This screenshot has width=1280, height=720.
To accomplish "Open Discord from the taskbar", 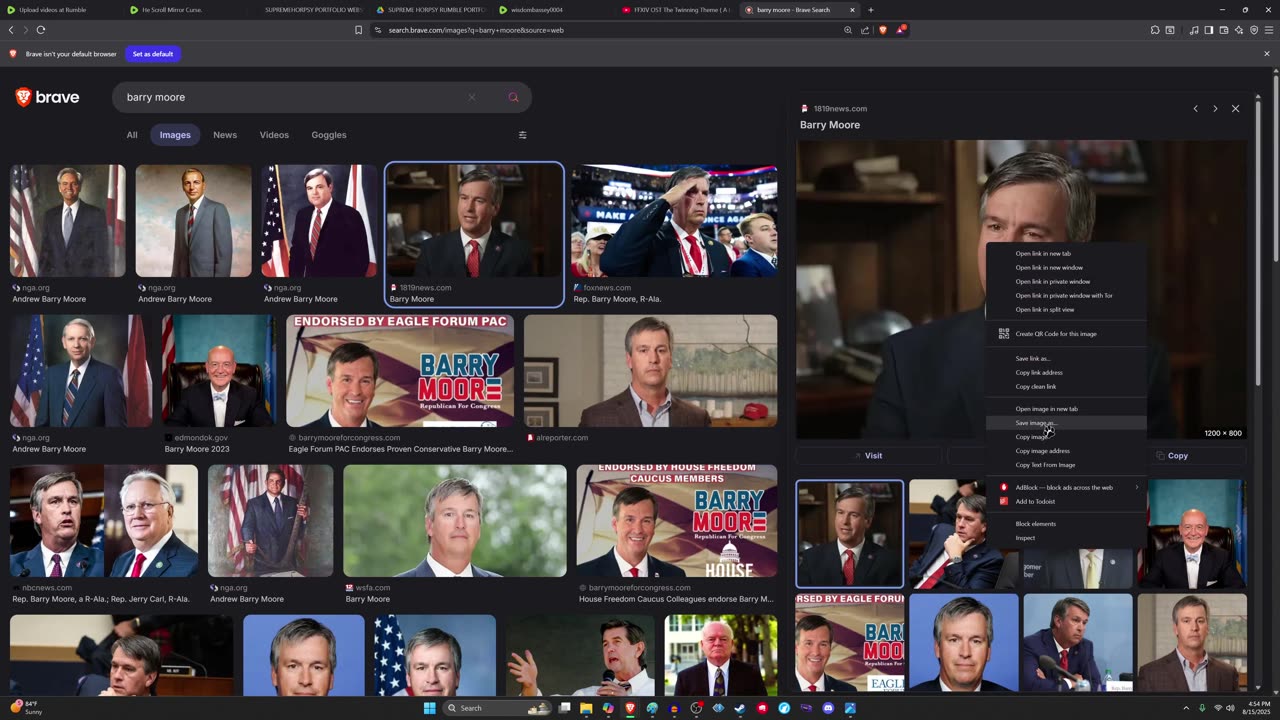I will click(x=828, y=708).
